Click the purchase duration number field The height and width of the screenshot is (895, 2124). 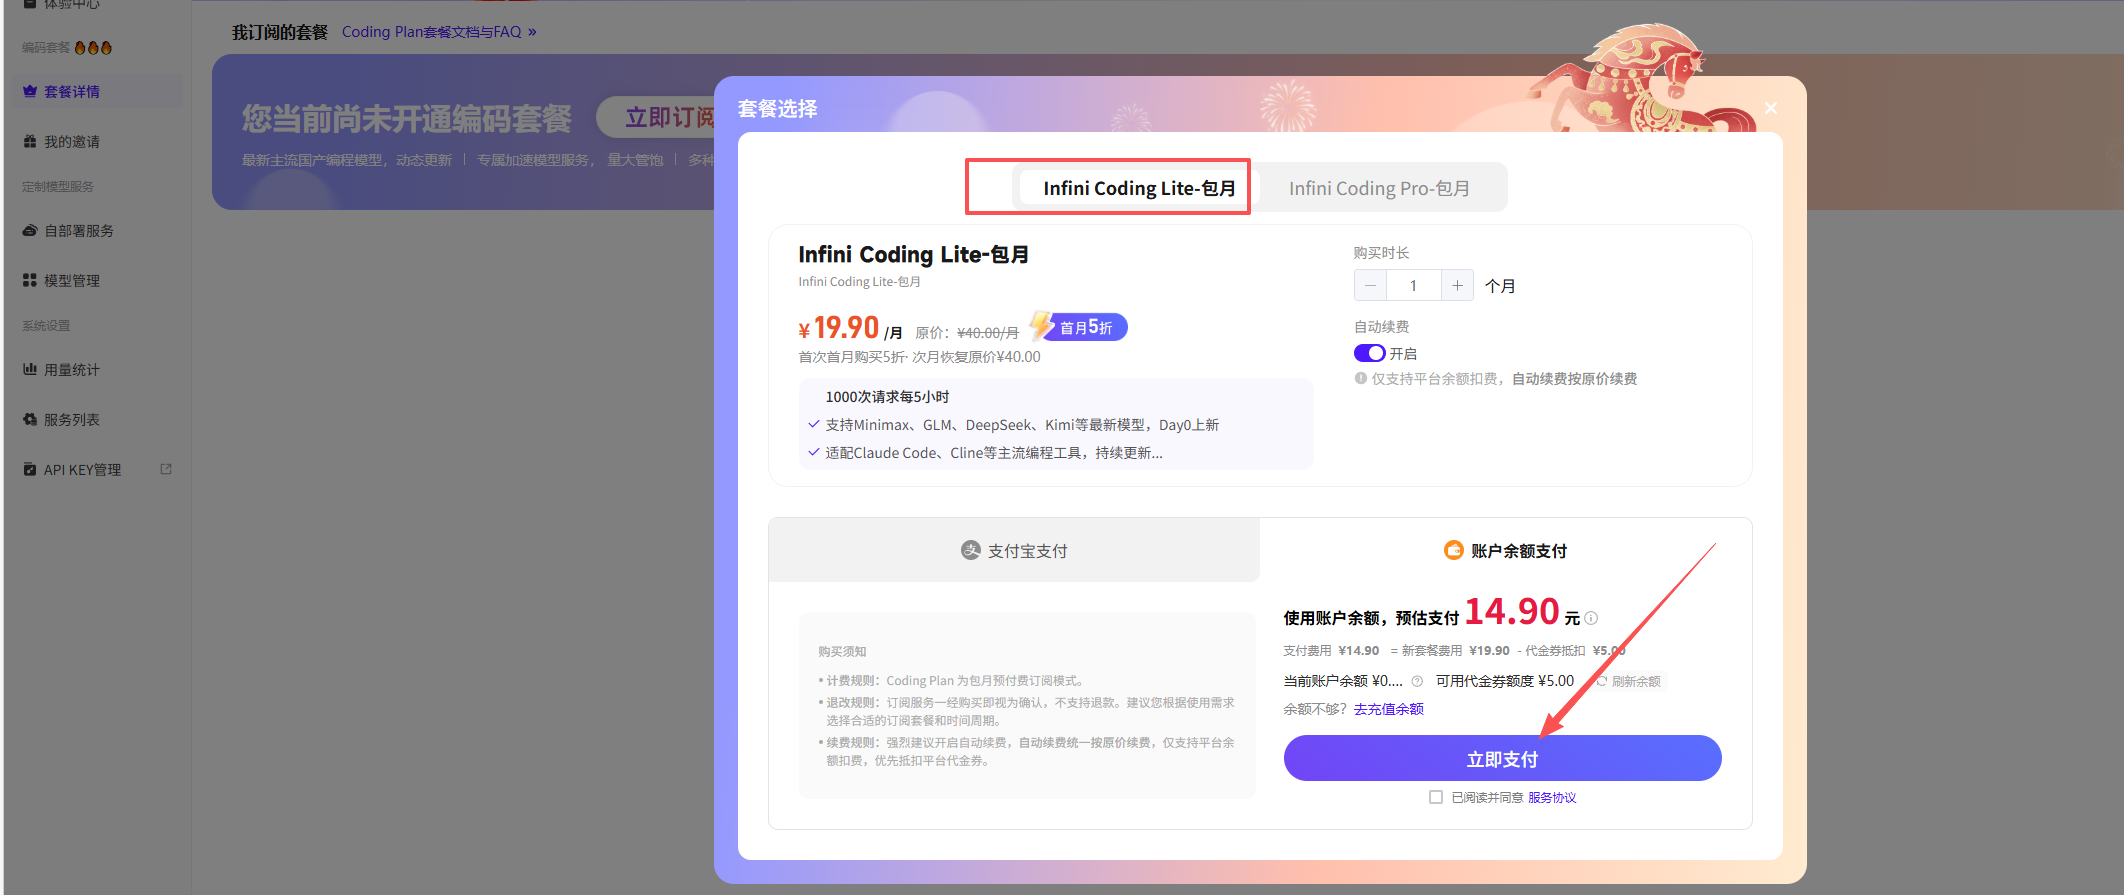(1413, 285)
